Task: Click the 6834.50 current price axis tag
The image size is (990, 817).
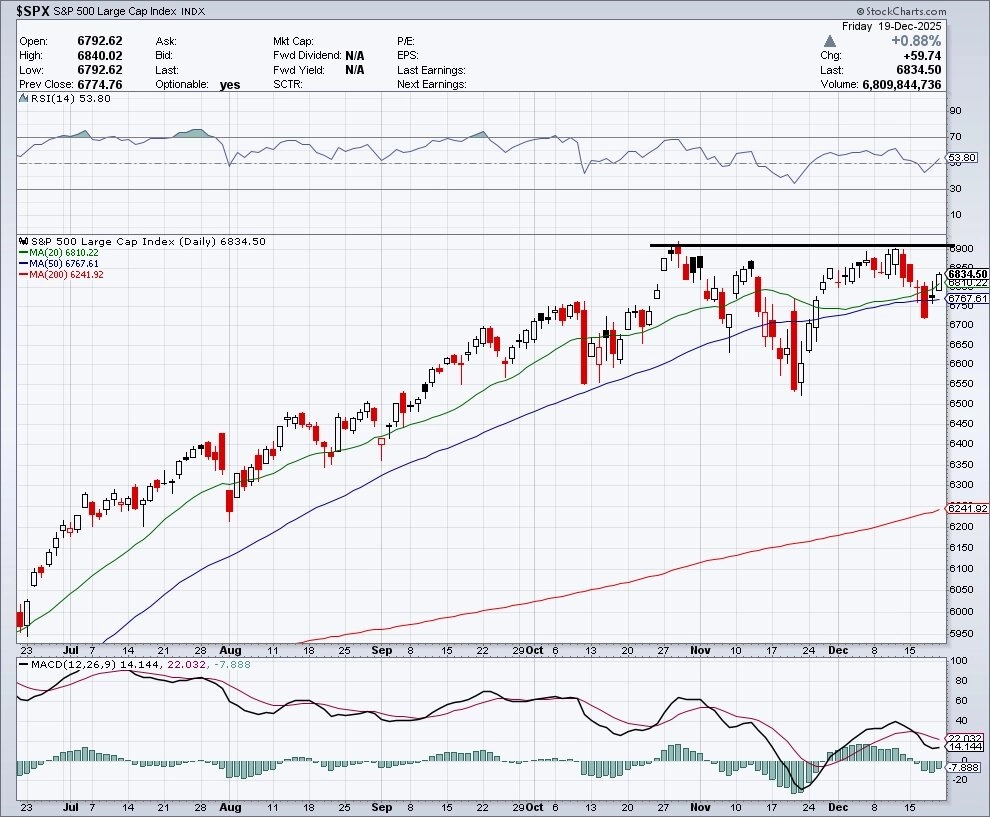Action: click(967, 273)
